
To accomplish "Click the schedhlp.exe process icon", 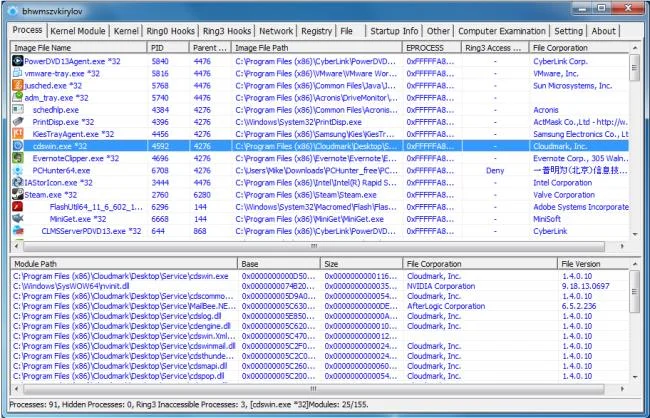I will pyautogui.click(x=17, y=109).
